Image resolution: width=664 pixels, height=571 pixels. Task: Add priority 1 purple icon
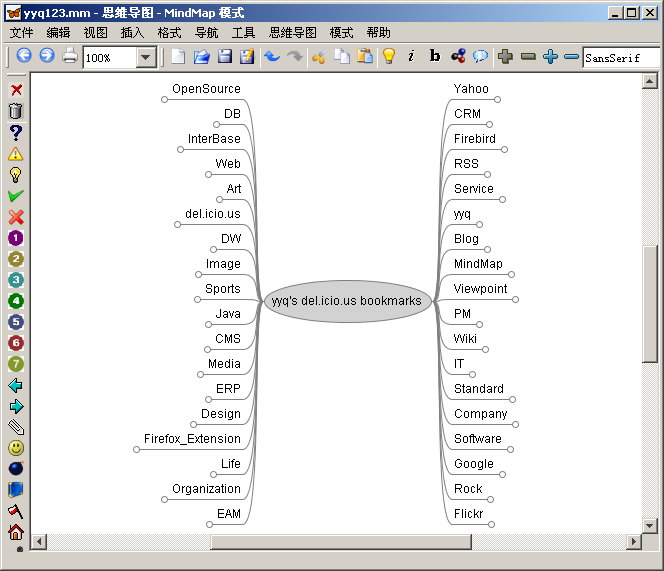click(16, 238)
